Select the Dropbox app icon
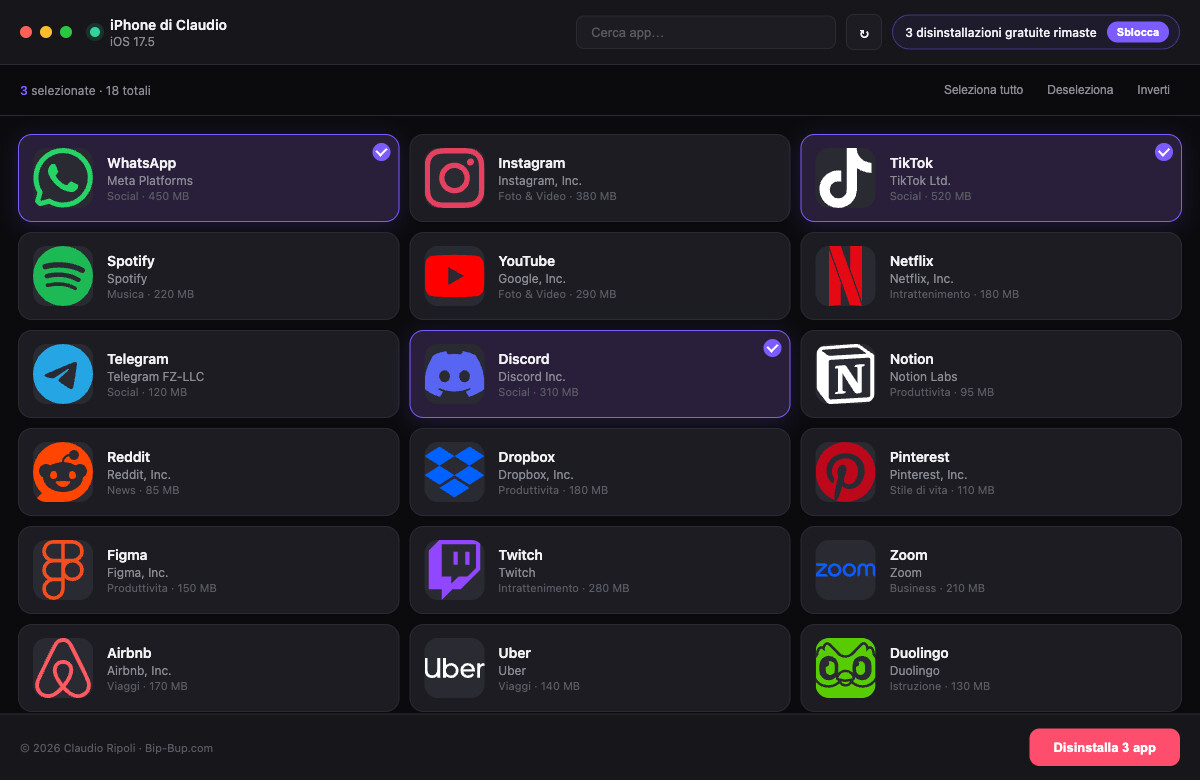 tap(455, 472)
